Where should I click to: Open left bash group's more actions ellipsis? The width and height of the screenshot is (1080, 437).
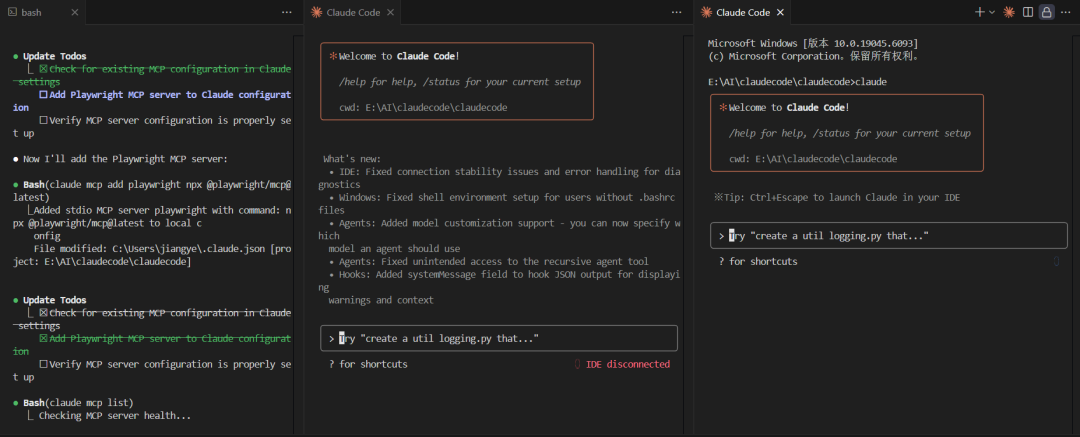click(x=286, y=12)
